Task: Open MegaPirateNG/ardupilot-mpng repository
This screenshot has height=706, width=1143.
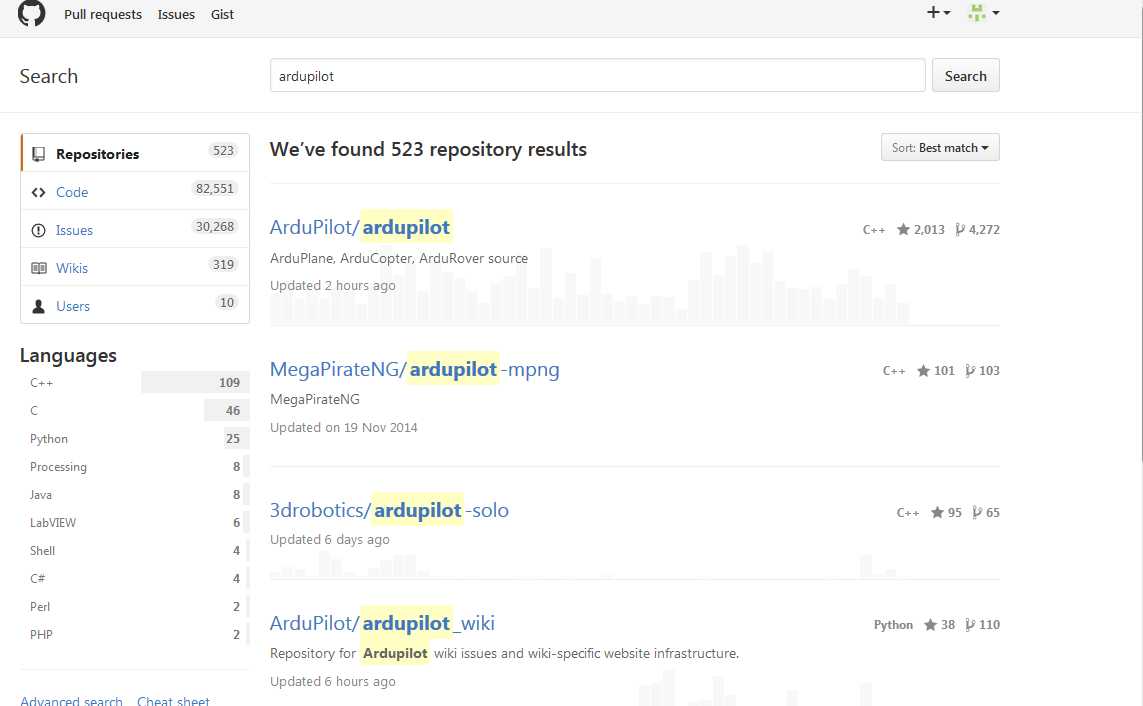Action: [415, 369]
